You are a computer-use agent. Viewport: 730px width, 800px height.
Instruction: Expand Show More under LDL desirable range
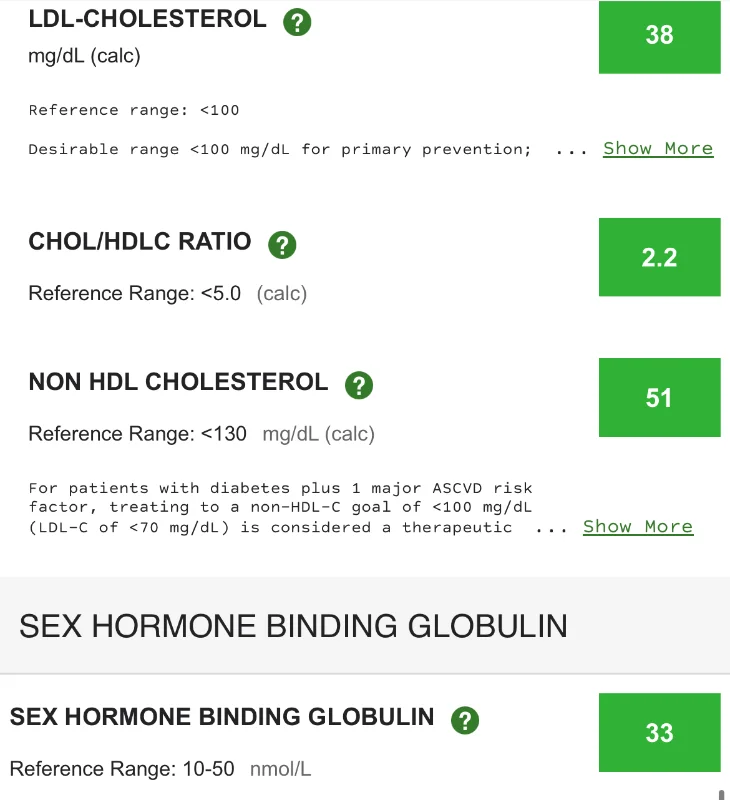658,148
